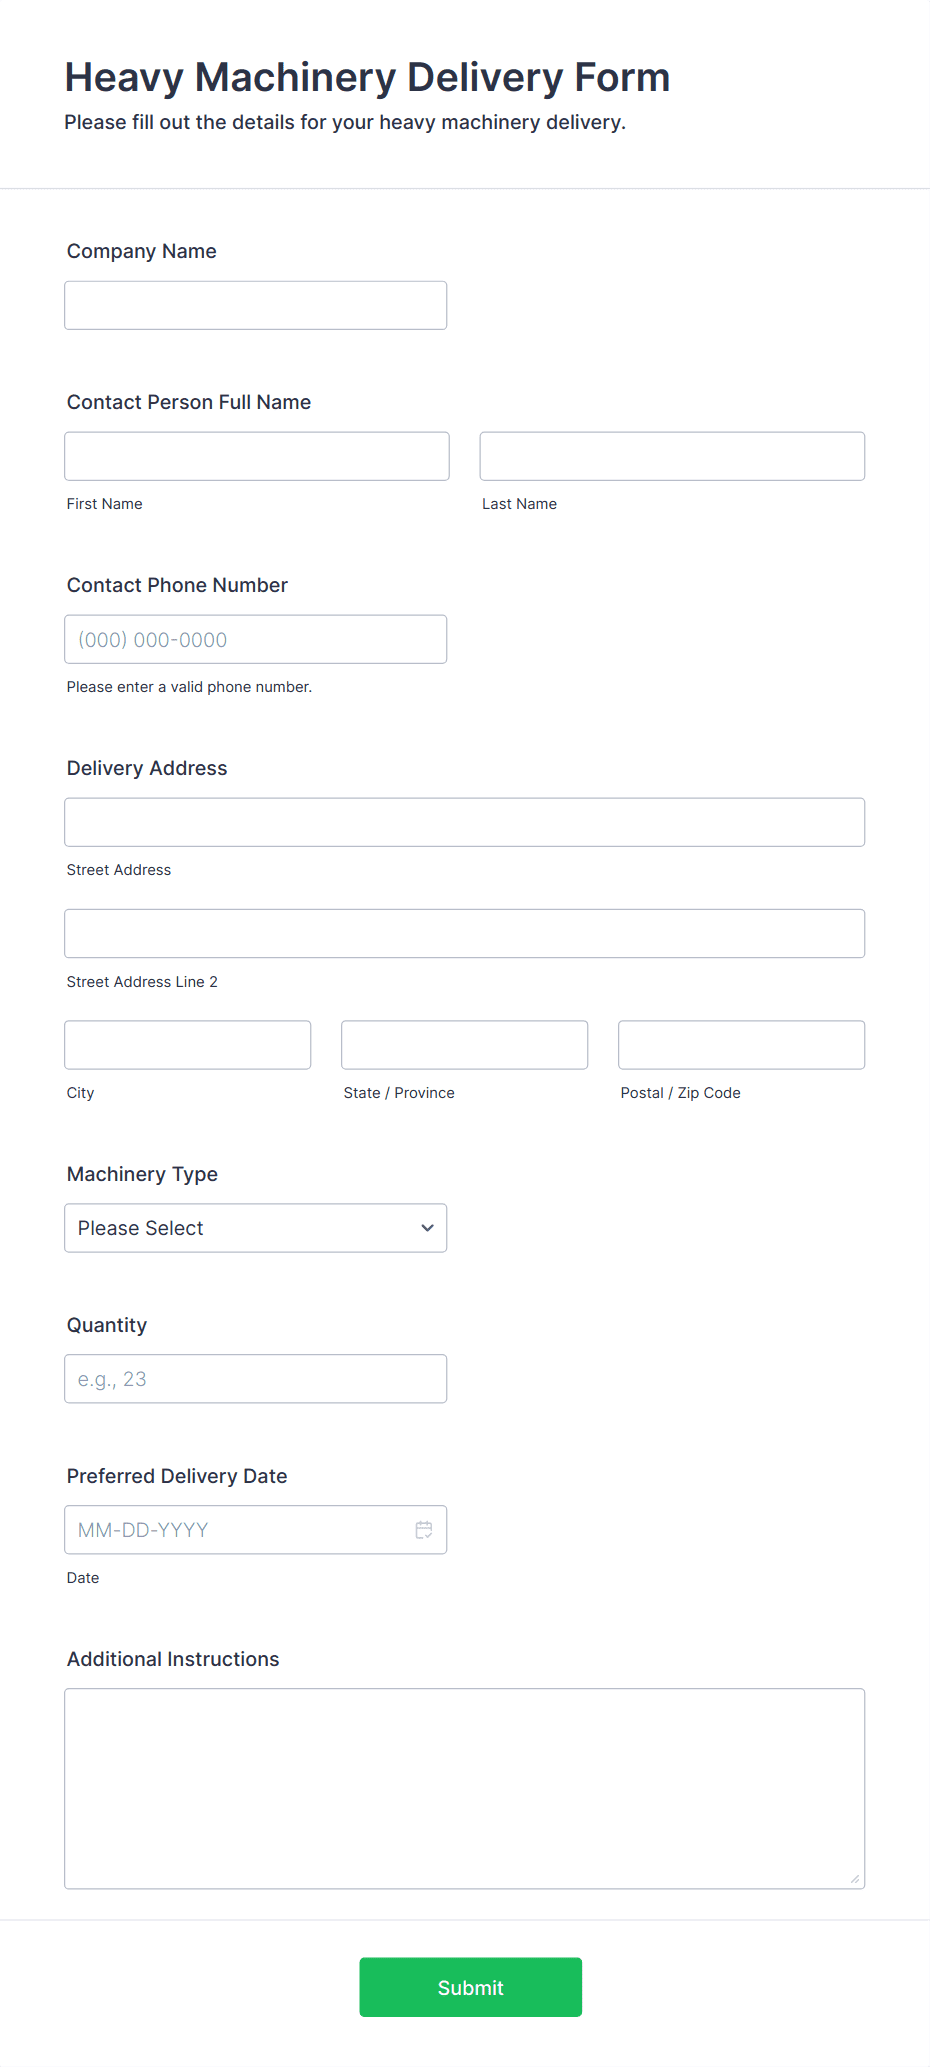Grab the text area resize handle
This screenshot has height=2067, width=930.
click(855, 1879)
